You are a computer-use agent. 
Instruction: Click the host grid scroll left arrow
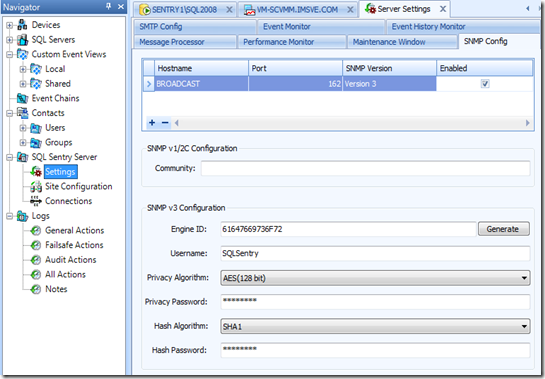pyautogui.click(x=177, y=123)
